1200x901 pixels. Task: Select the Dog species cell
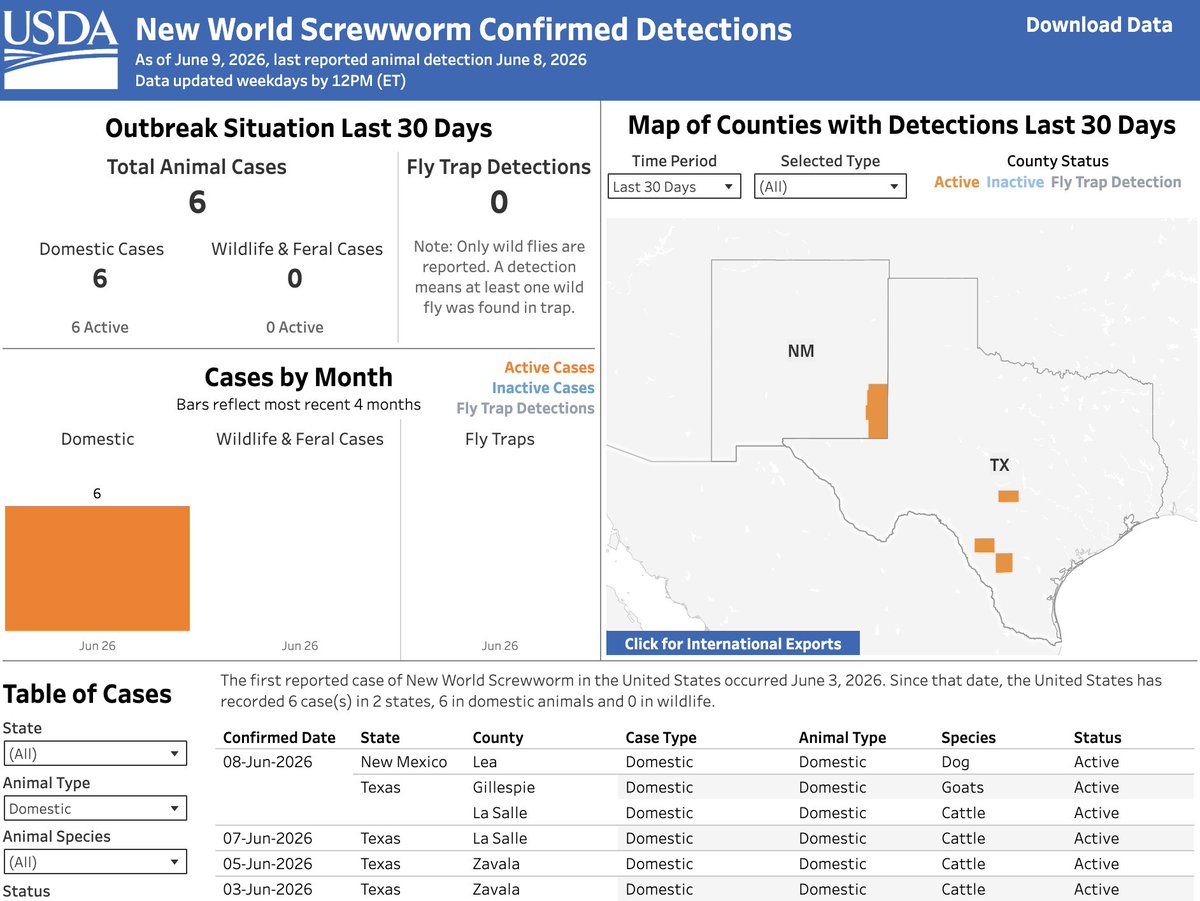coord(956,762)
